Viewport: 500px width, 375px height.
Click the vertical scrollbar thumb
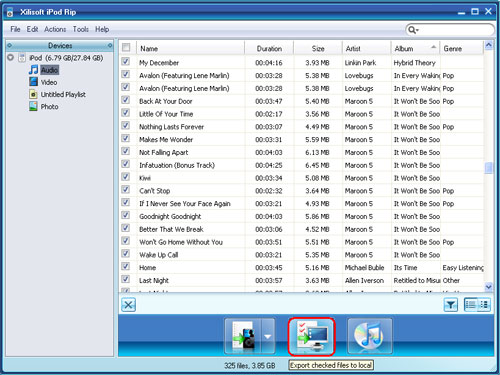point(489,168)
